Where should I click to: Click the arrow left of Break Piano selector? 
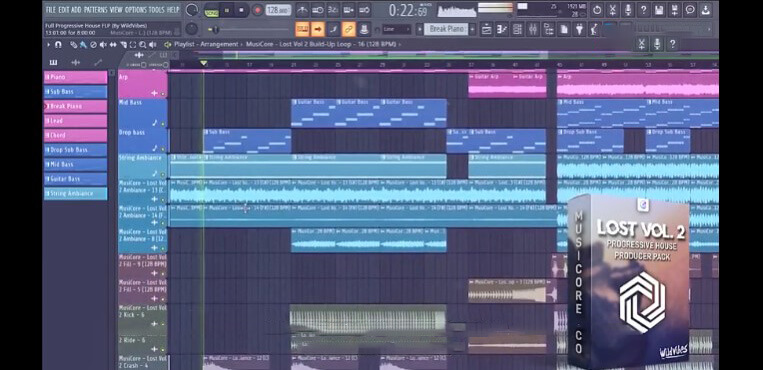[419, 29]
